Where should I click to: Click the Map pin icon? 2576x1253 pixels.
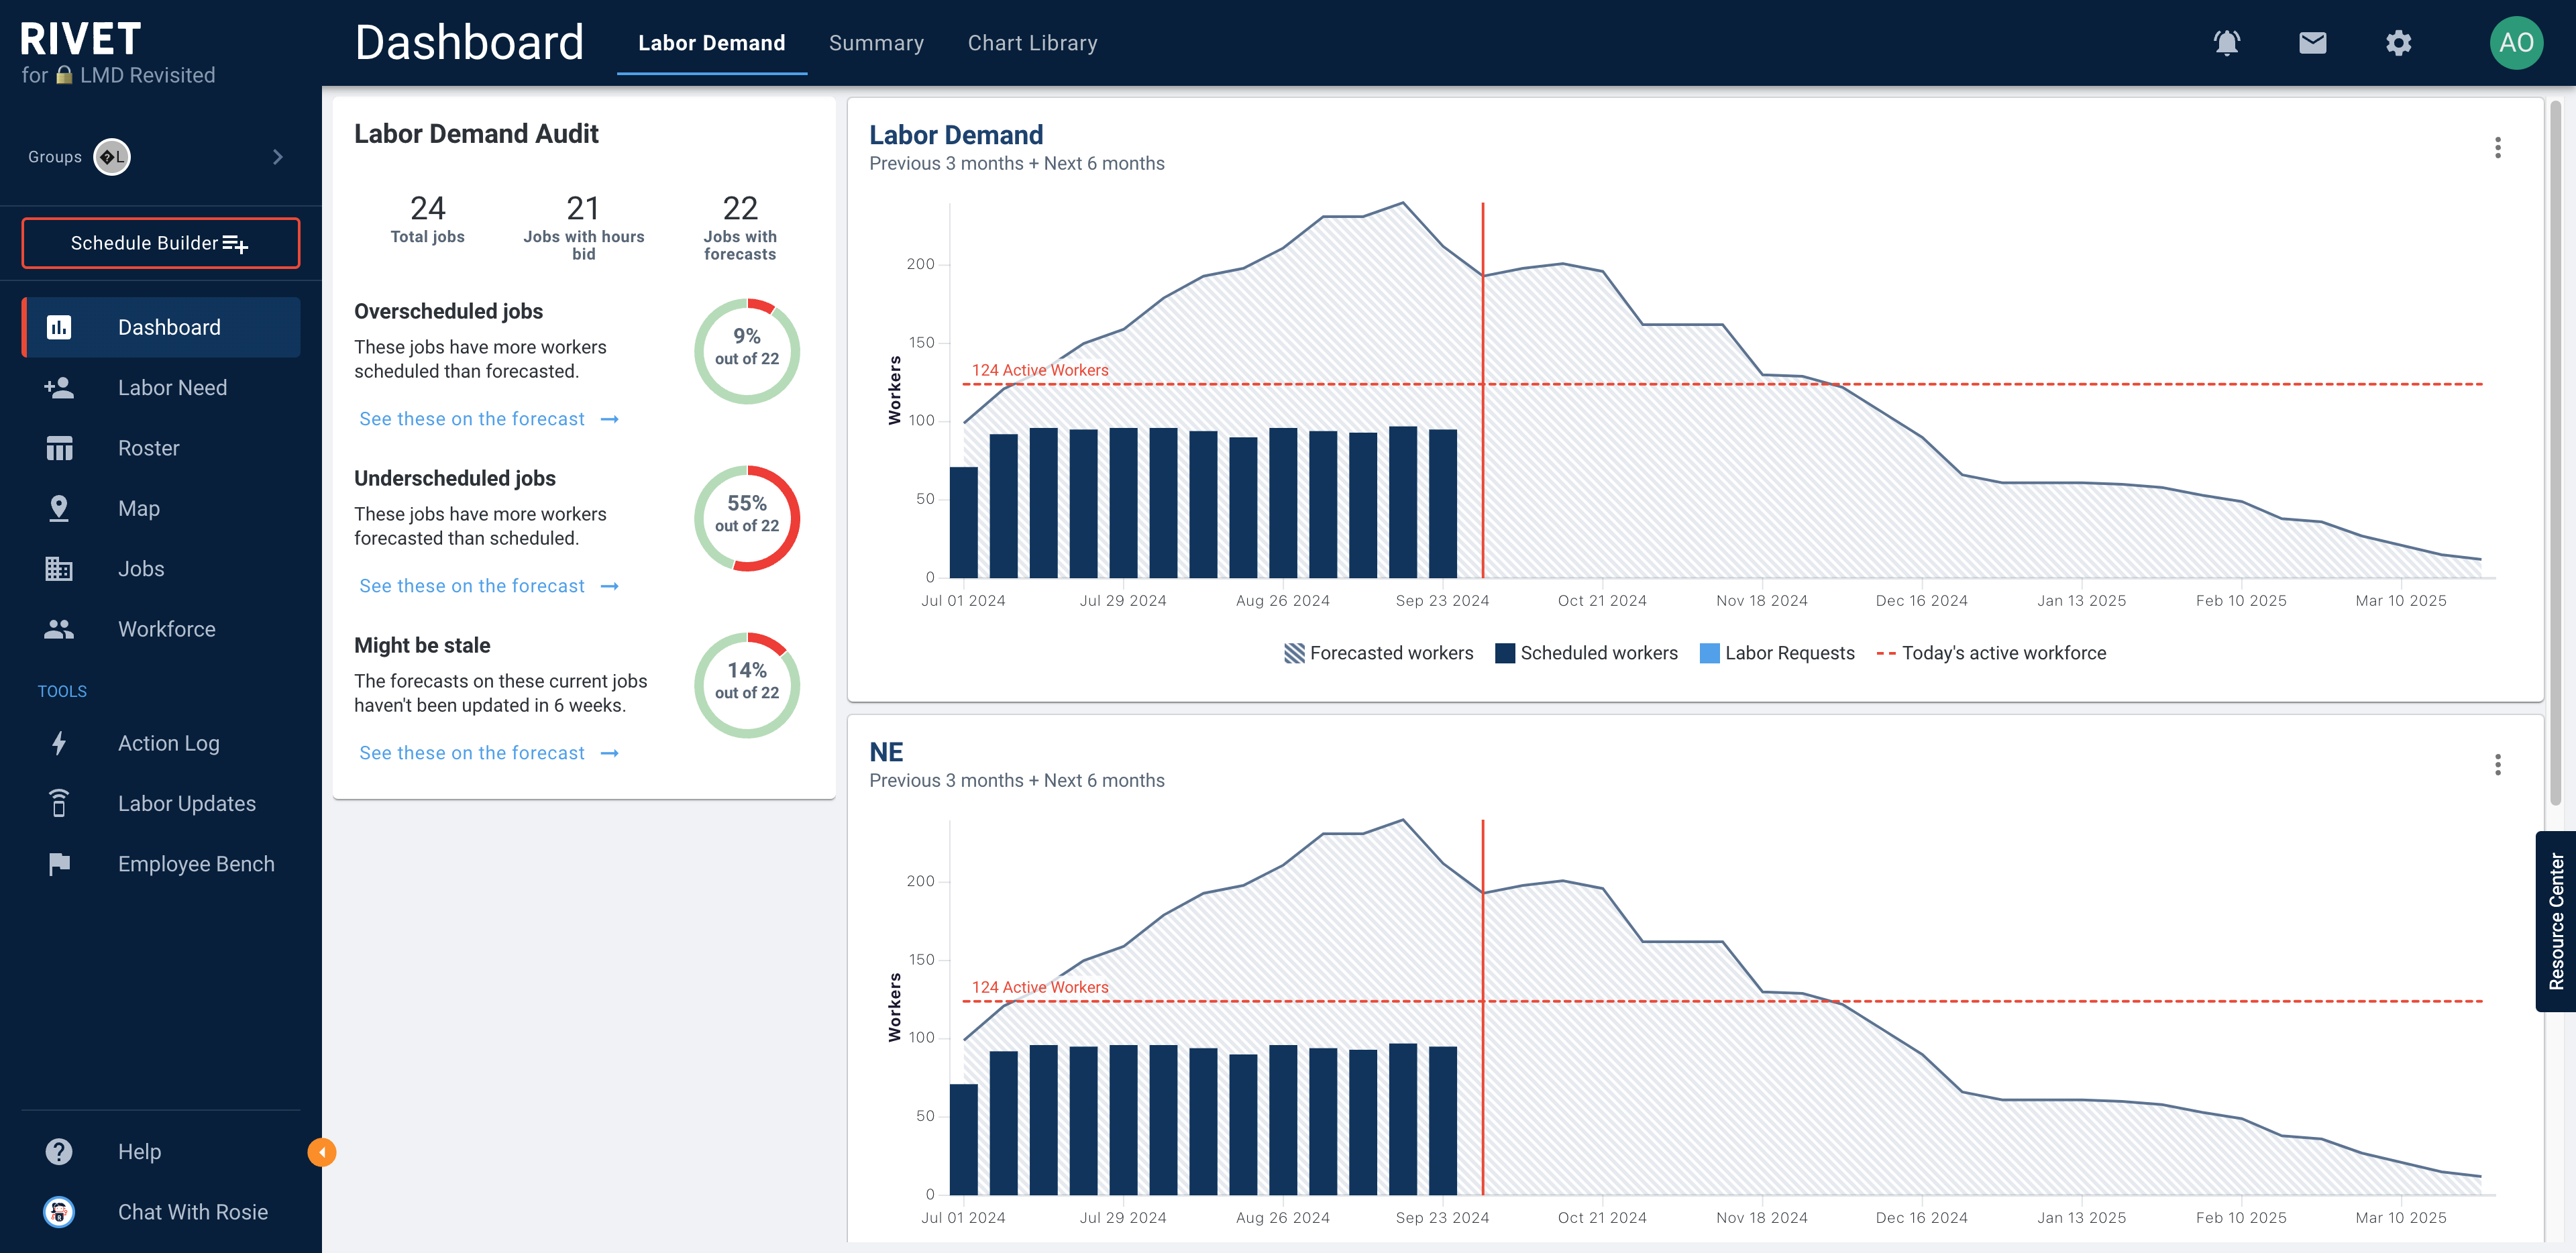(59, 508)
